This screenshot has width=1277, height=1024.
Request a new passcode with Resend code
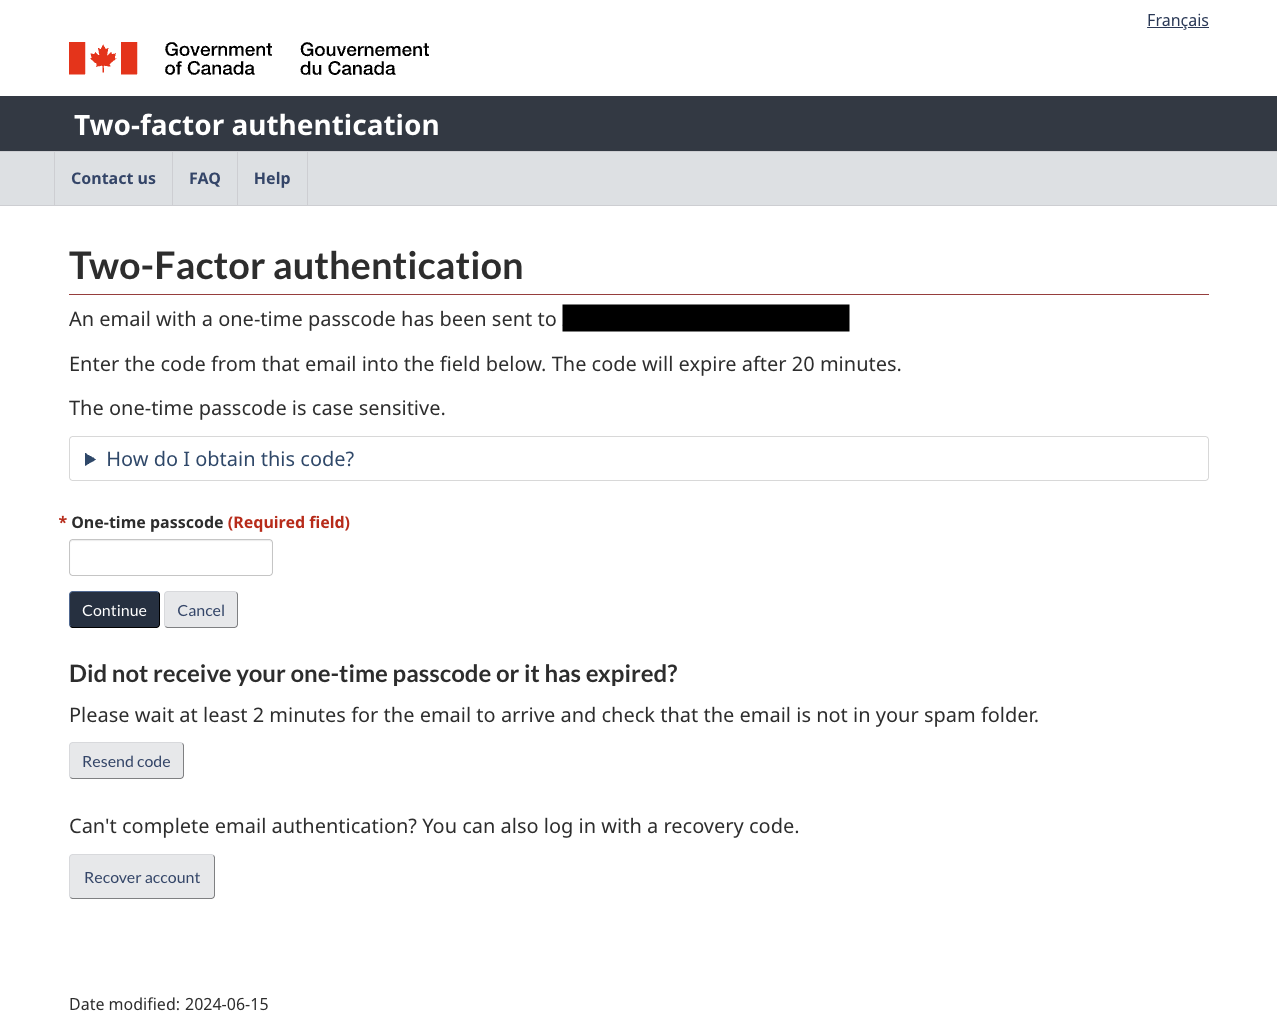pyautogui.click(x=126, y=761)
